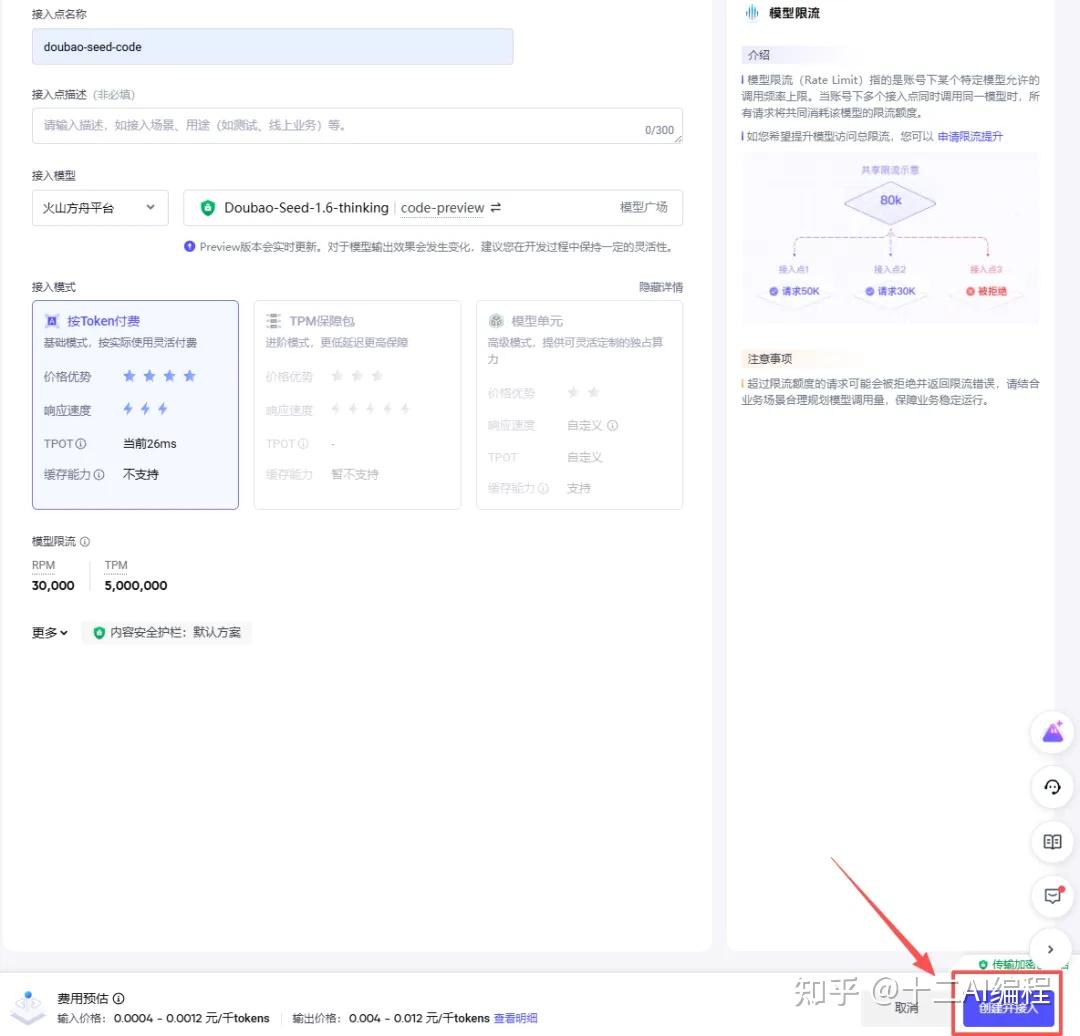The width and height of the screenshot is (1080, 1036).
Task: Click the 0/300 character counter
Action: [x=659, y=130]
